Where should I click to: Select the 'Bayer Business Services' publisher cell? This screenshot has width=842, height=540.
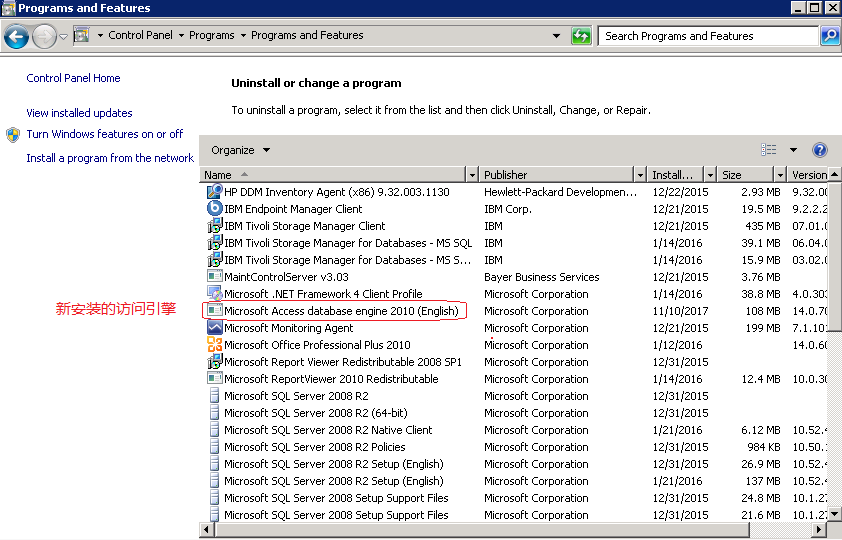pyautogui.click(x=541, y=277)
